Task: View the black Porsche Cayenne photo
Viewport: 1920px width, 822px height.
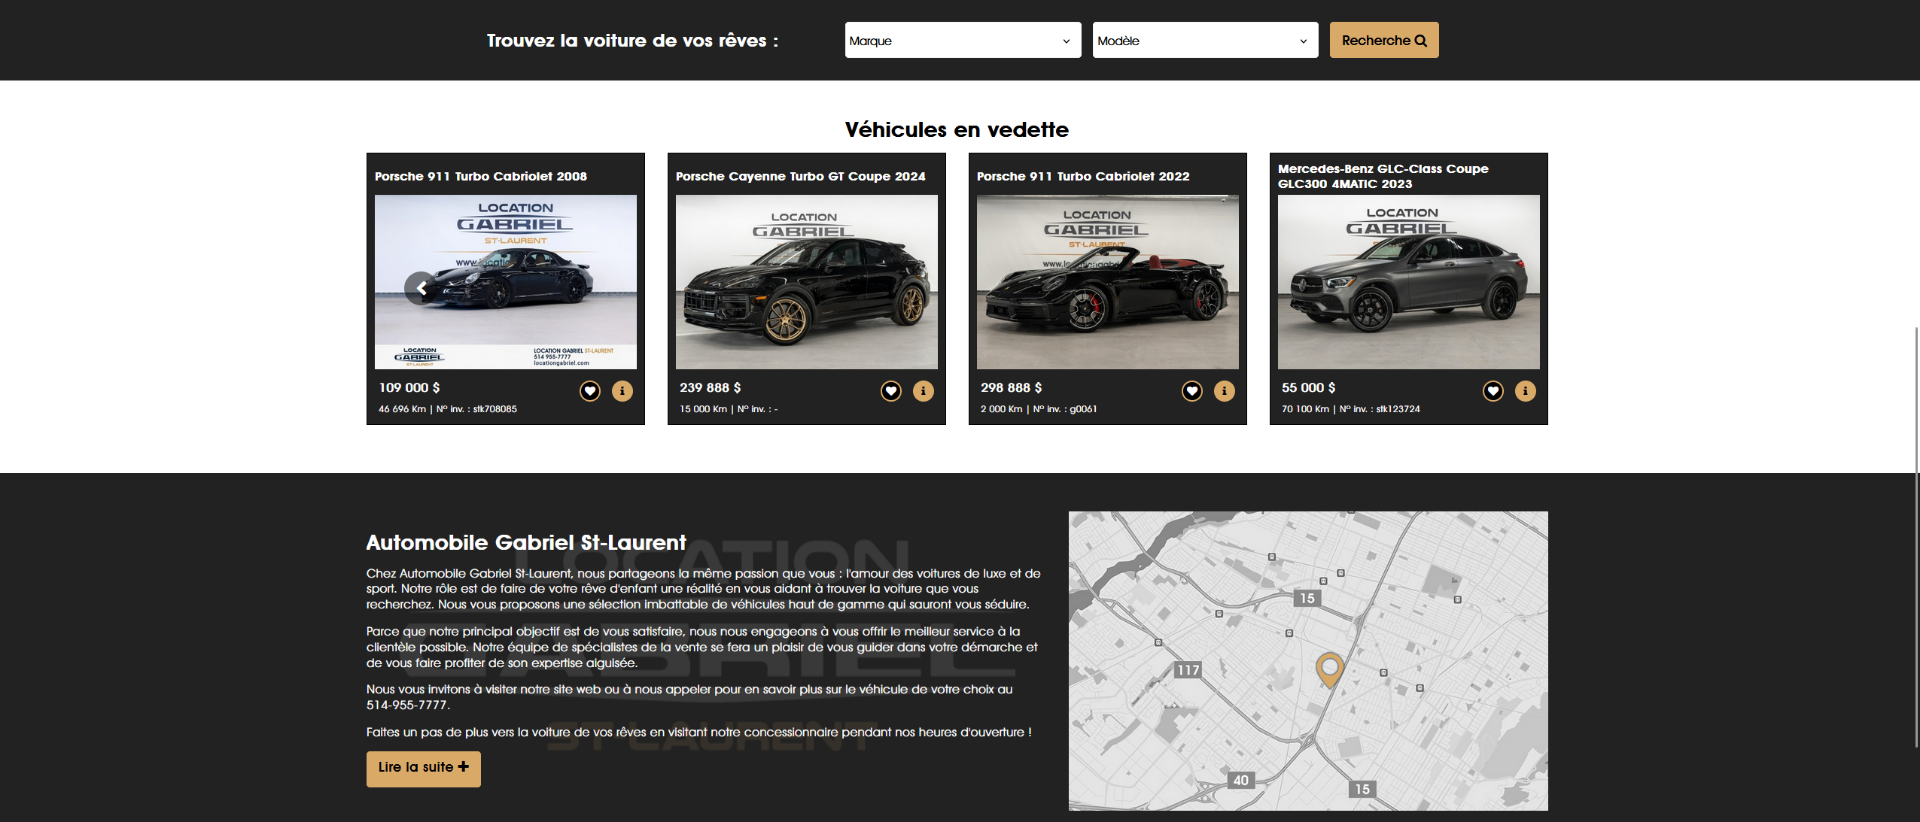Action: click(x=806, y=282)
